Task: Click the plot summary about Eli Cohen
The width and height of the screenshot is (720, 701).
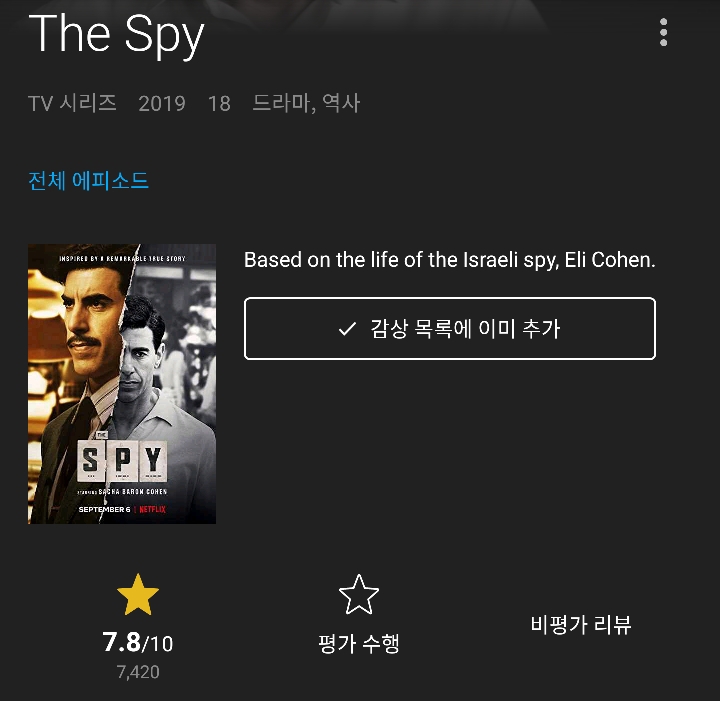Action: point(450,260)
